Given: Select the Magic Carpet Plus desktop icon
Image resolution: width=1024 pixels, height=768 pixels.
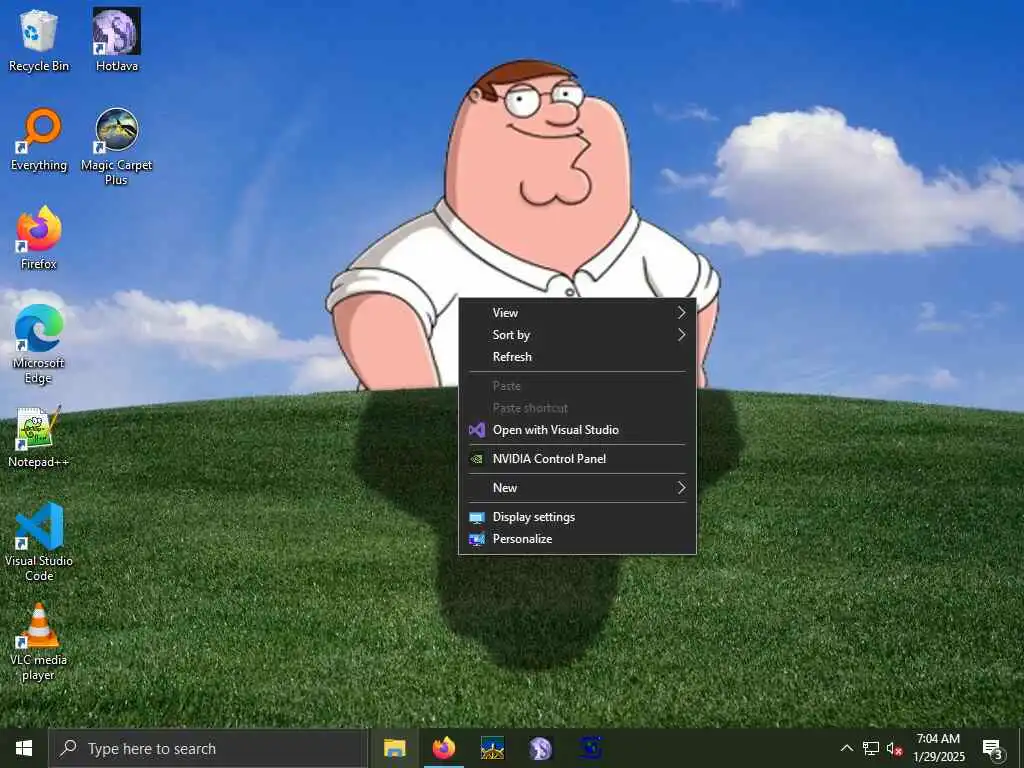Looking at the screenshot, I should 116,146.
